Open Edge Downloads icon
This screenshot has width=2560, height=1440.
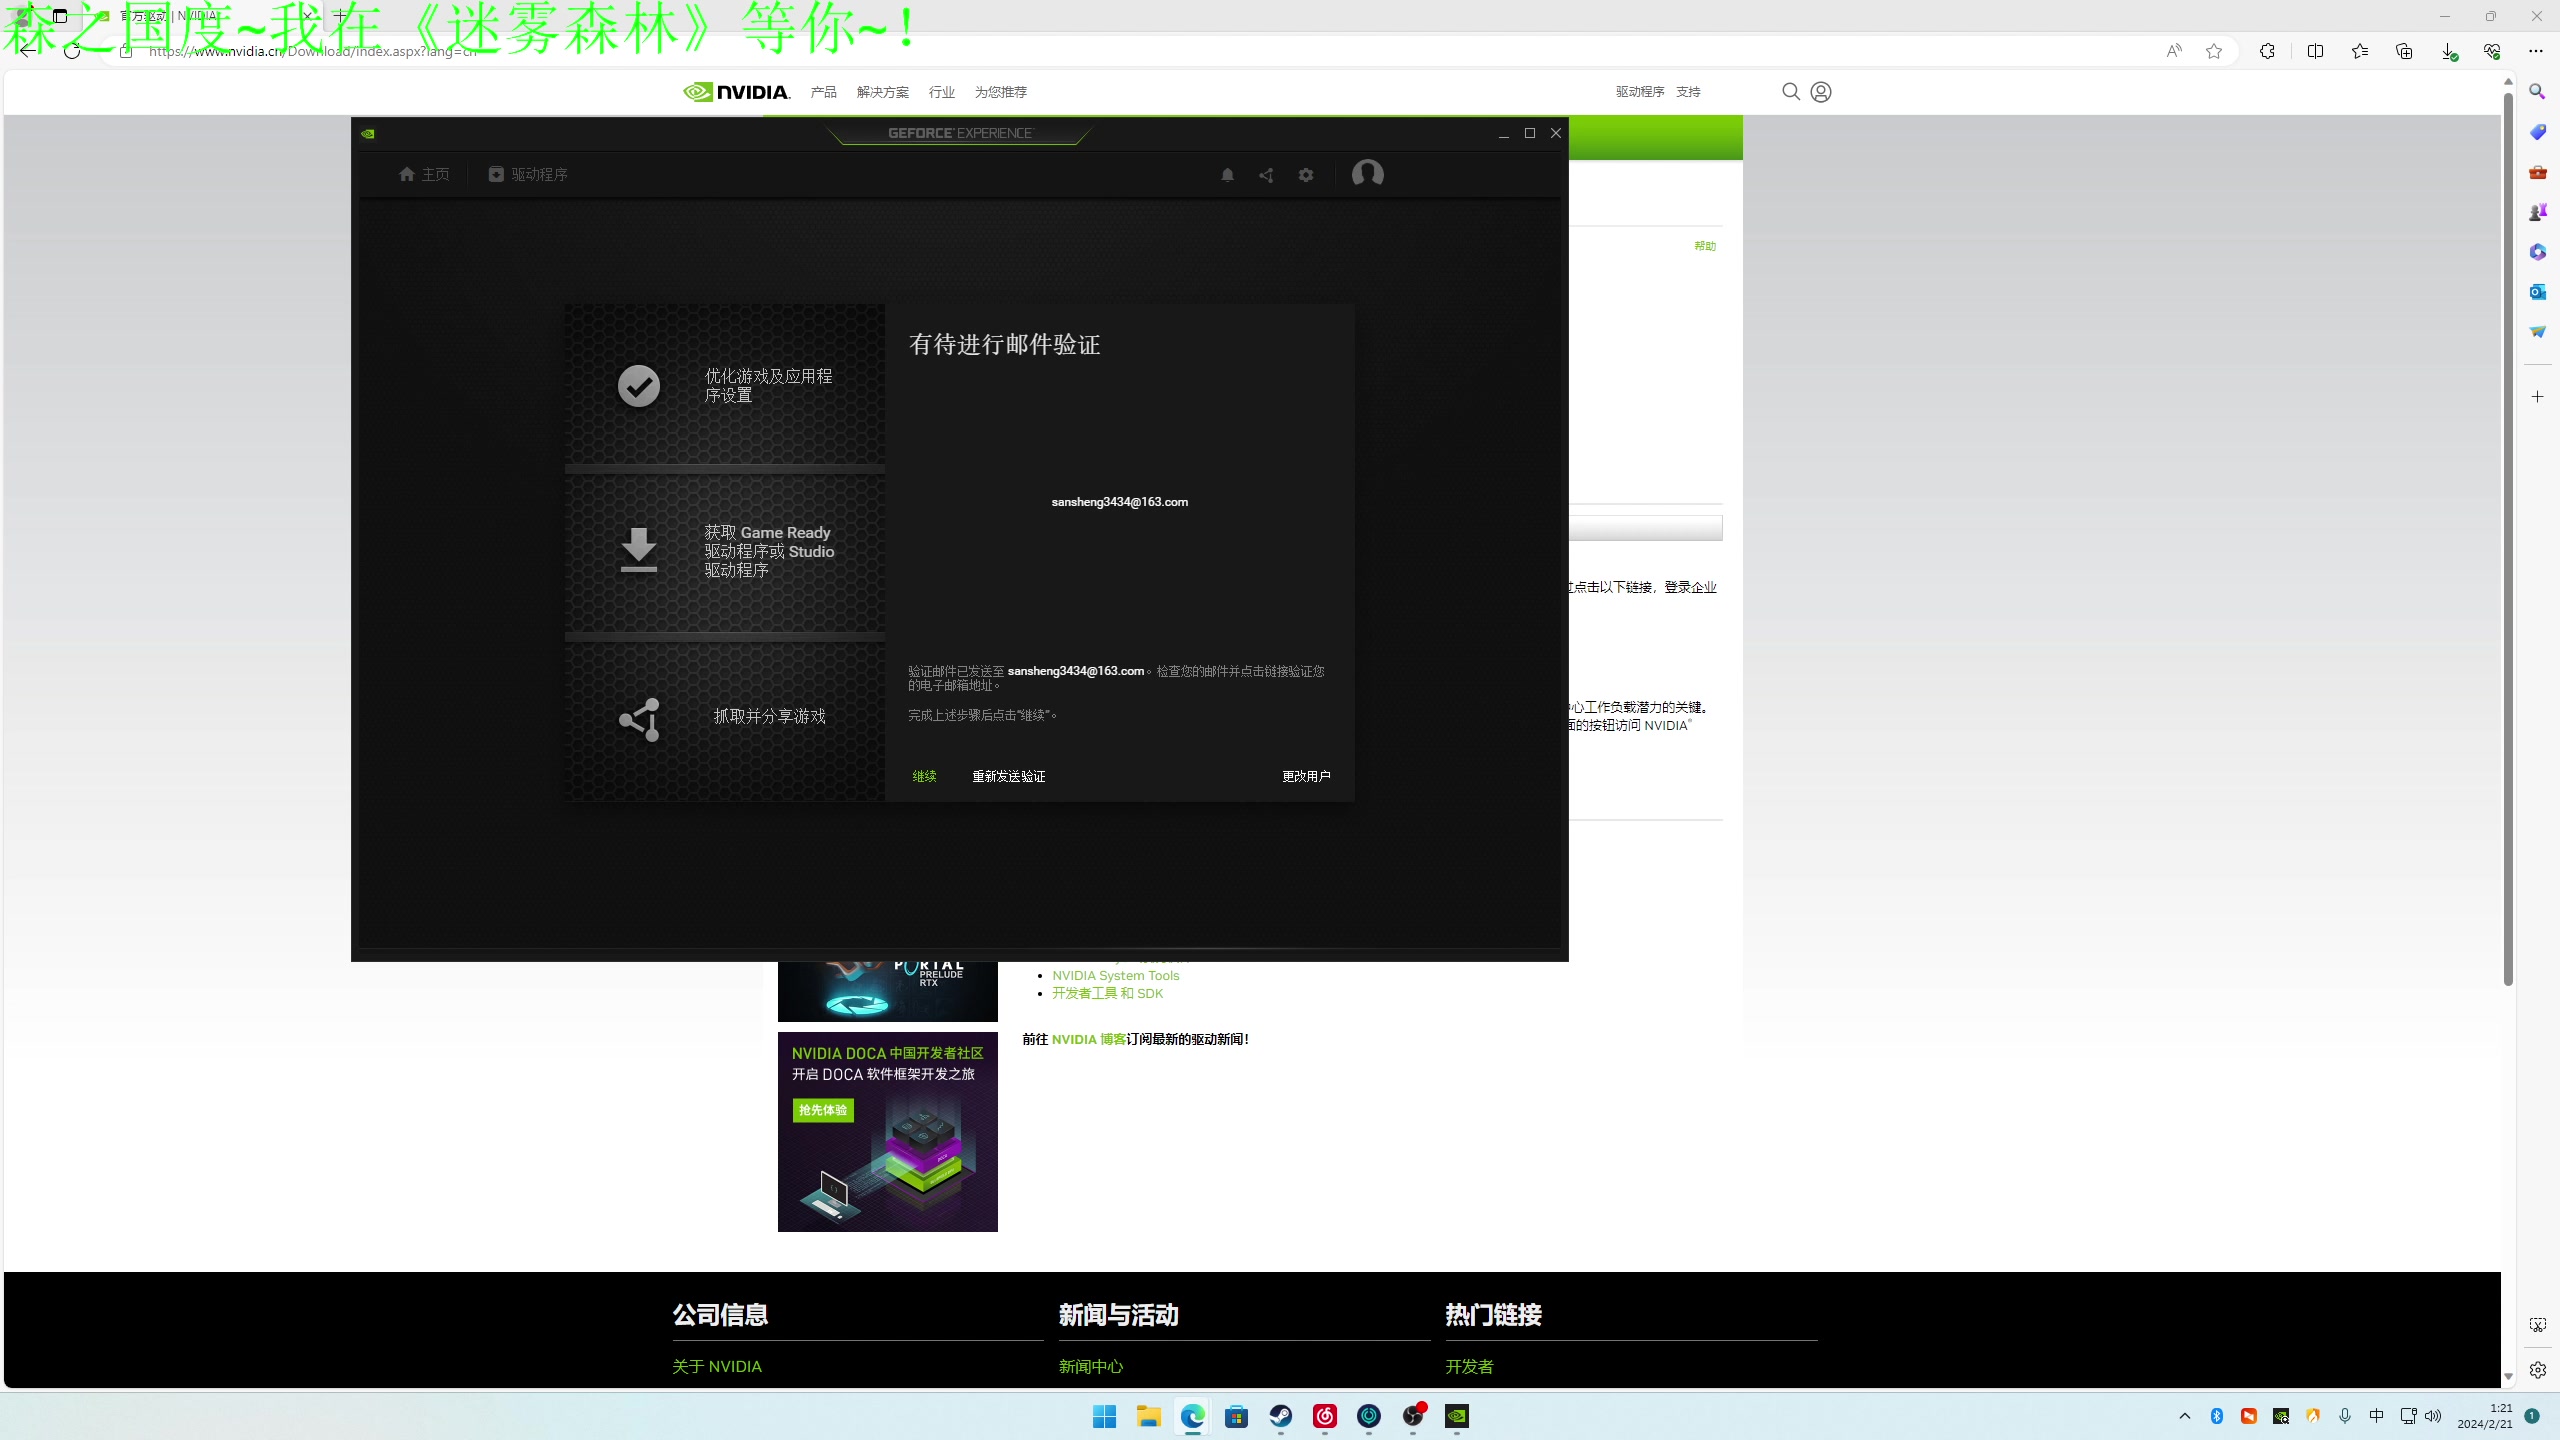(2448, 51)
